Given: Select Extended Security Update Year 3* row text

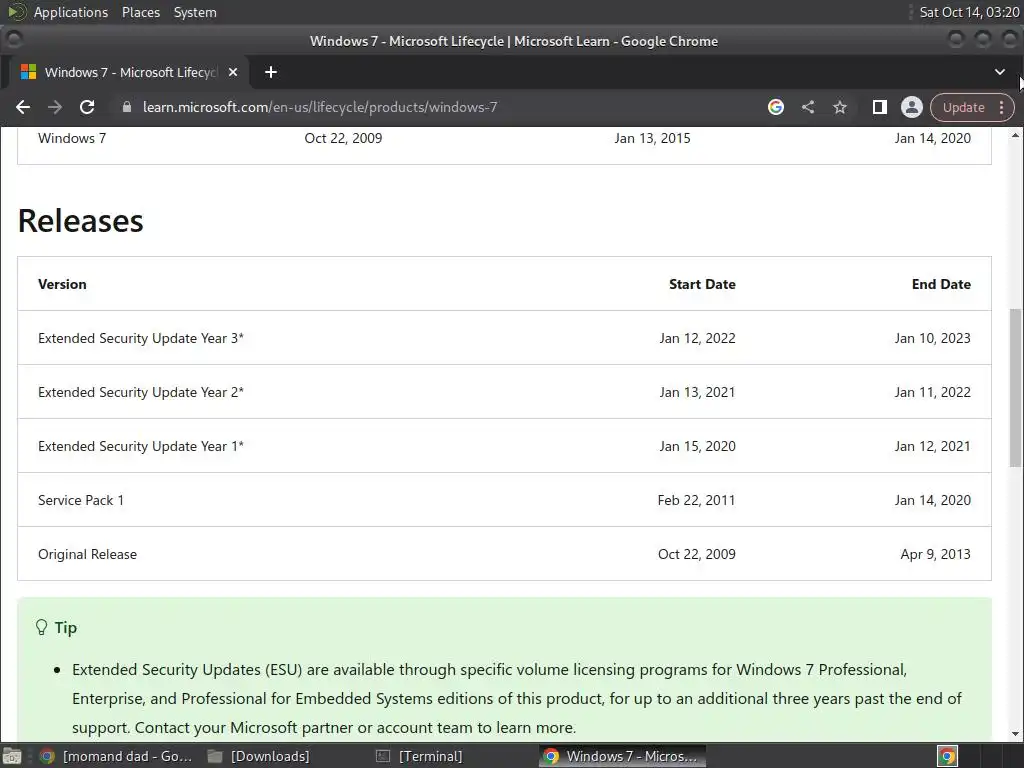Looking at the screenshot, I should pos(140,338).
